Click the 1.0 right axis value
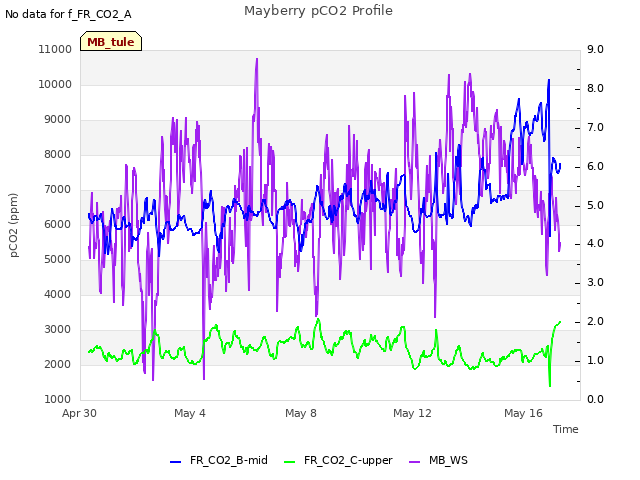Screen dimensions: 640x480 point(595,360)
